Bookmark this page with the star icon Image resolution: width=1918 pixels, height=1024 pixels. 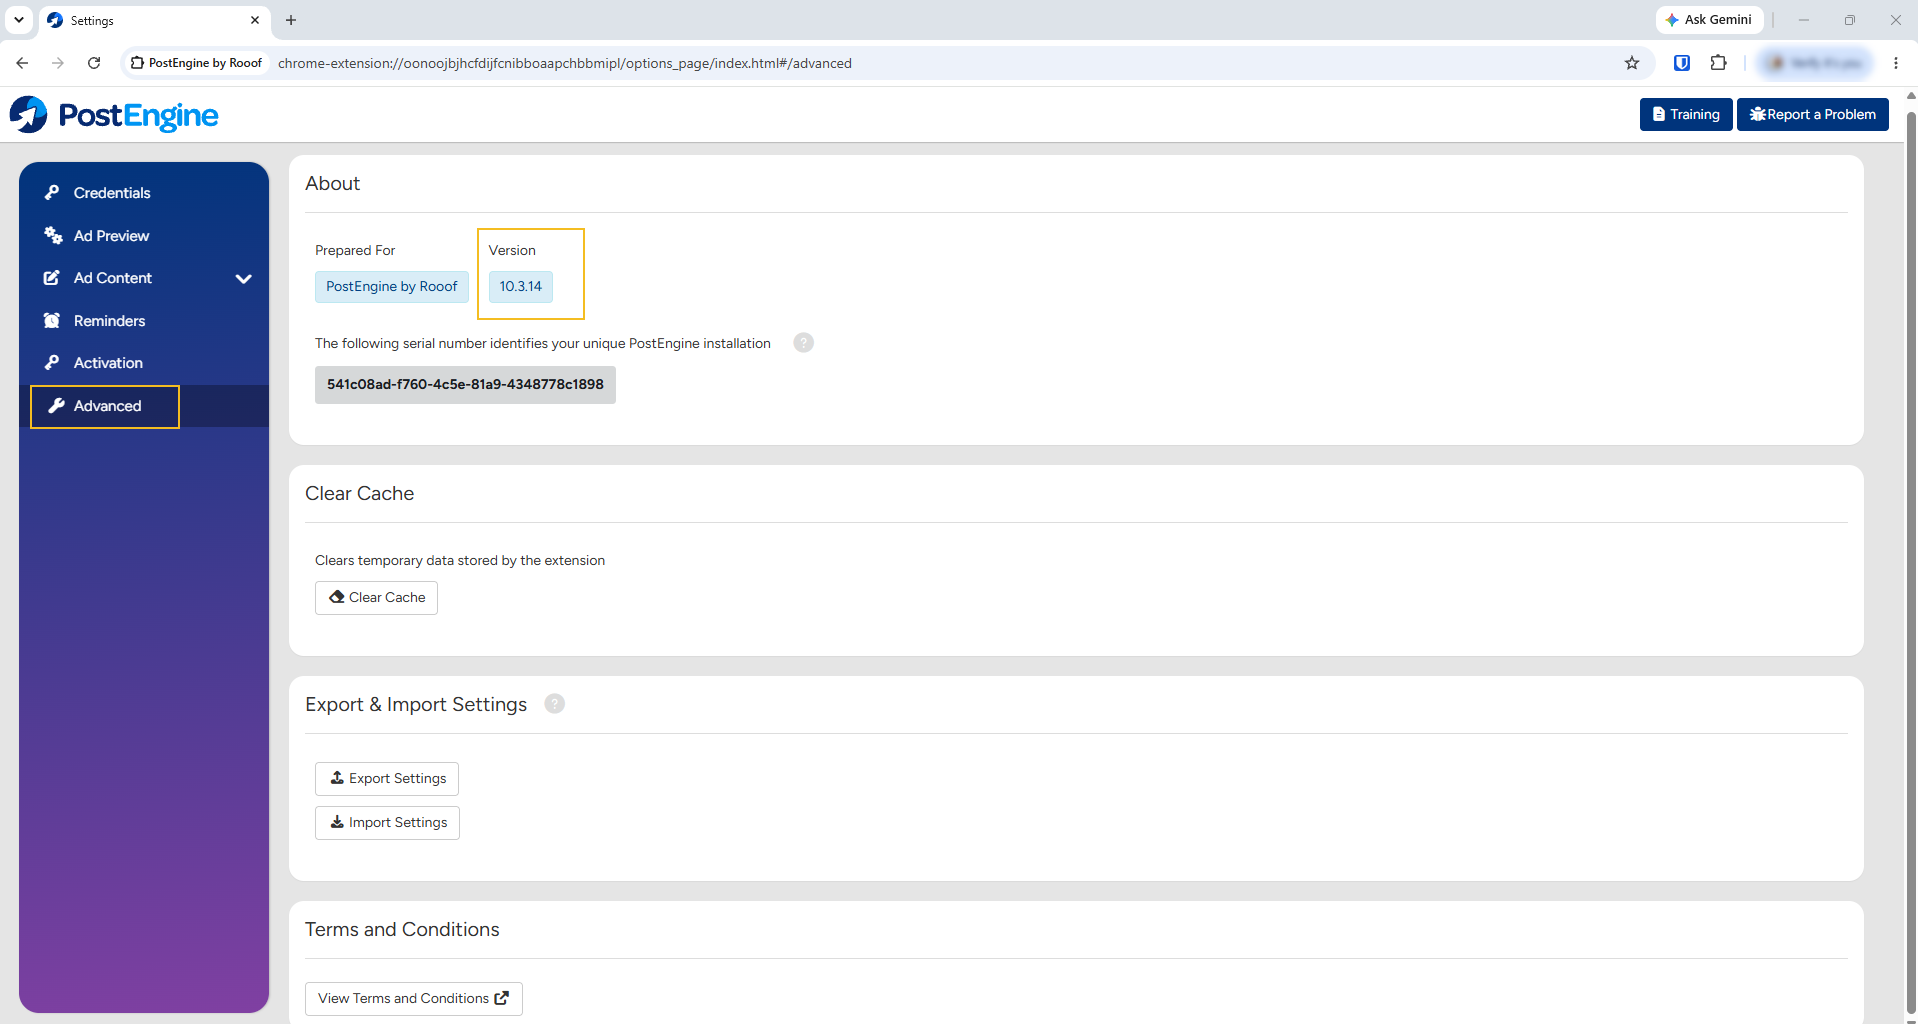pos(1632,63)
